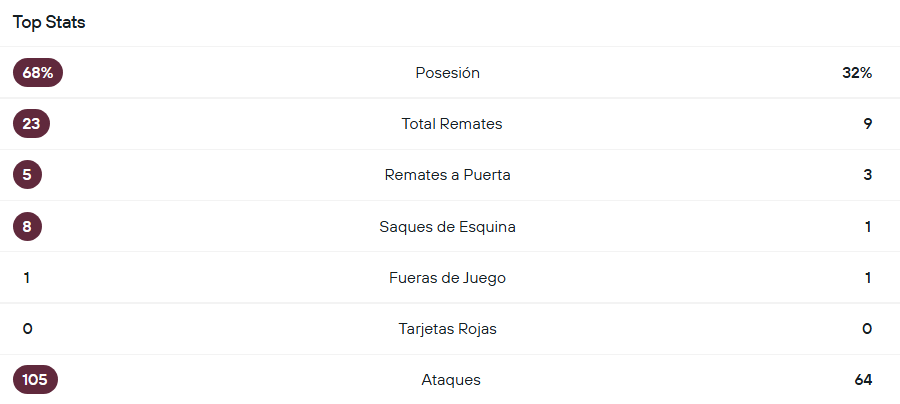The height and width of the screenshot is (404, 900).
Task: Click the 23 total shots badge
Action: 31,124
